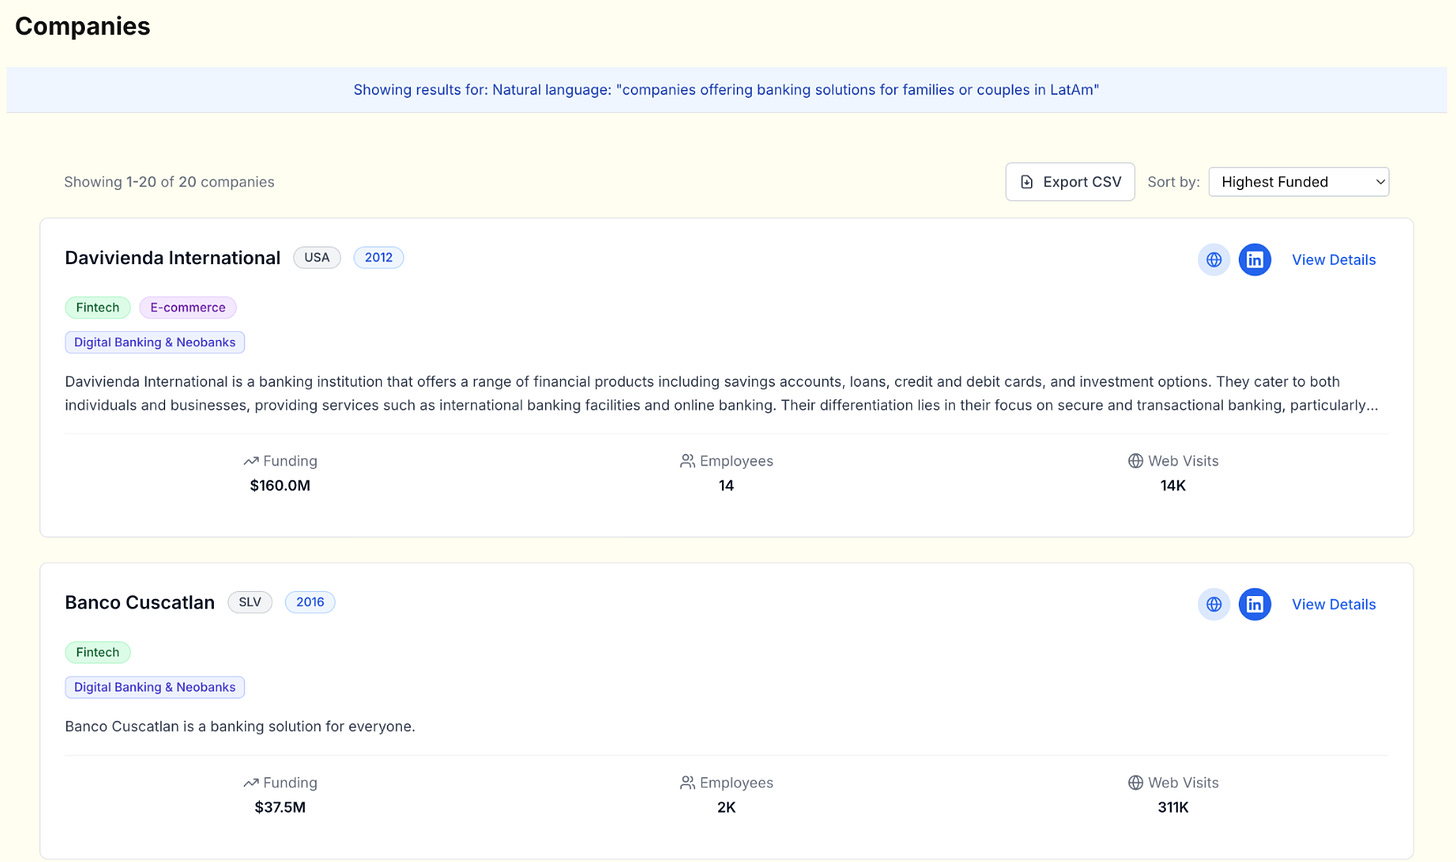Click the $37.5M funding value

pyautogui.click(x=280, y=807)
